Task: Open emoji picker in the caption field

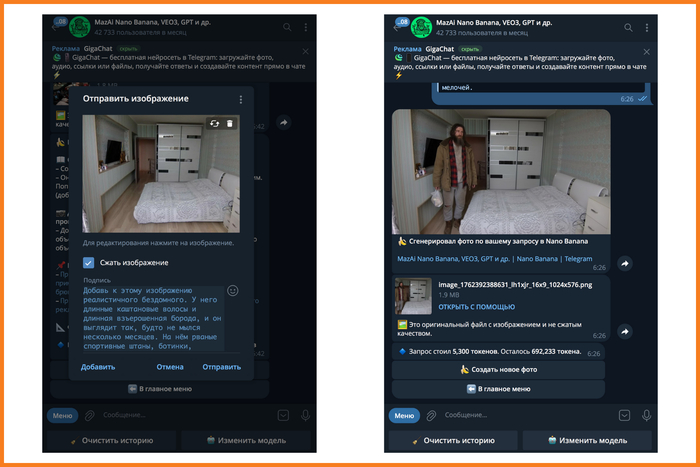Action: tap(233, 290)
